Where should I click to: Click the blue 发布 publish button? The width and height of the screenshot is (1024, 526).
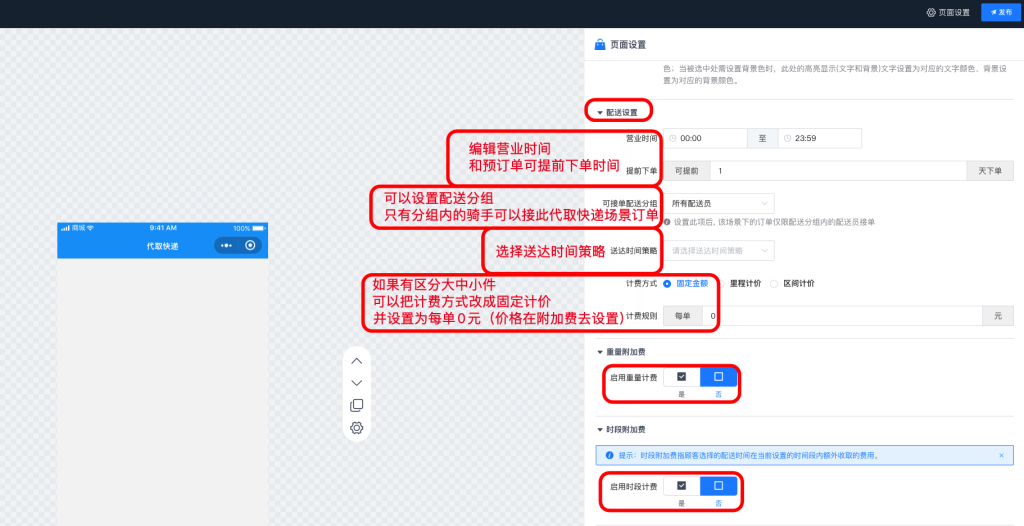pyautogui.click(x=1000, y=12)
